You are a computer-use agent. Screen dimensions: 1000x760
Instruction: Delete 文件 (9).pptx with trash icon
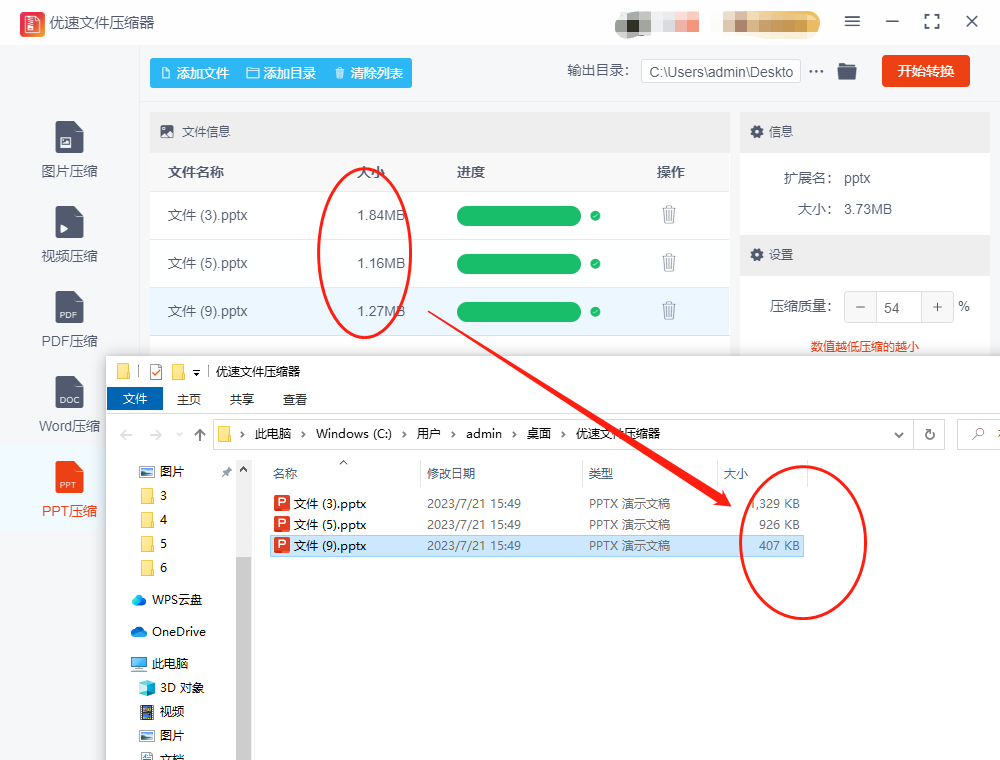pyautogui.click(x=668, y=311)
